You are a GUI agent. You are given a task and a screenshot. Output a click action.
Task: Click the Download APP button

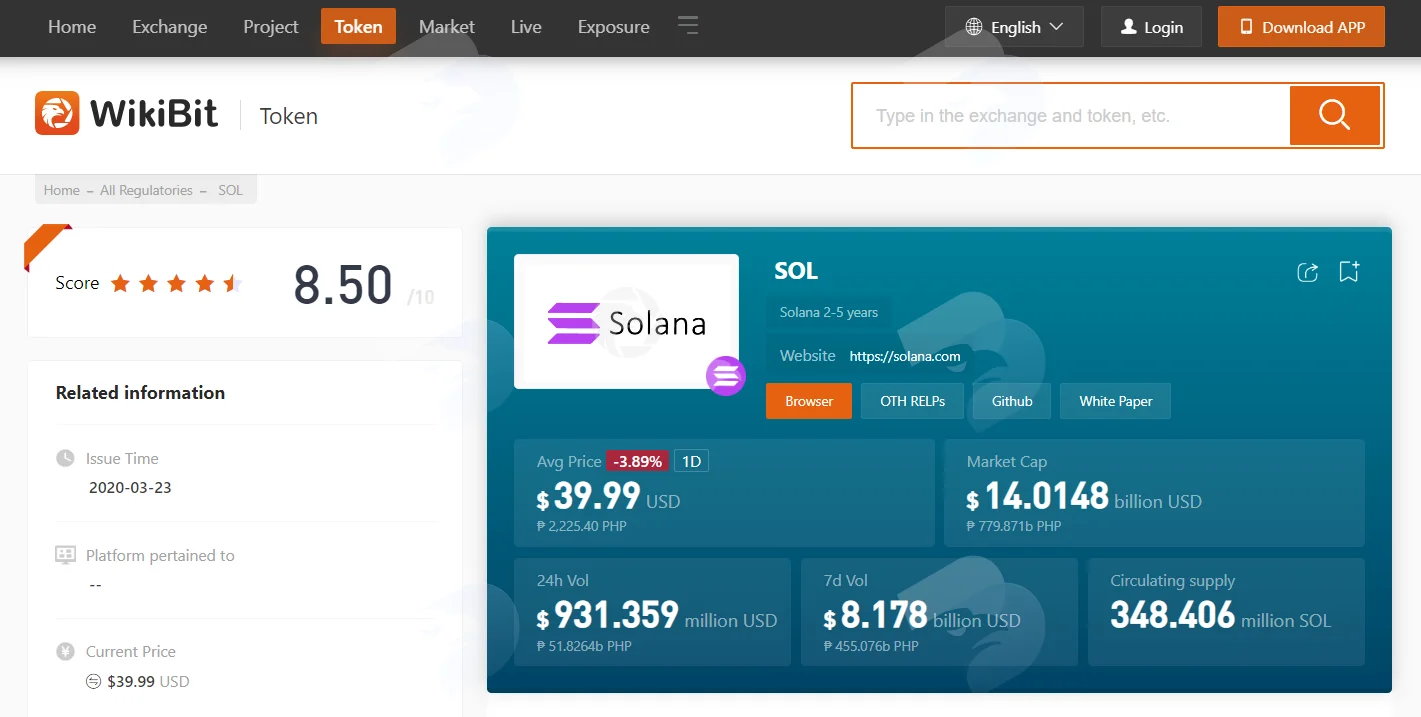coord(1301,27)
